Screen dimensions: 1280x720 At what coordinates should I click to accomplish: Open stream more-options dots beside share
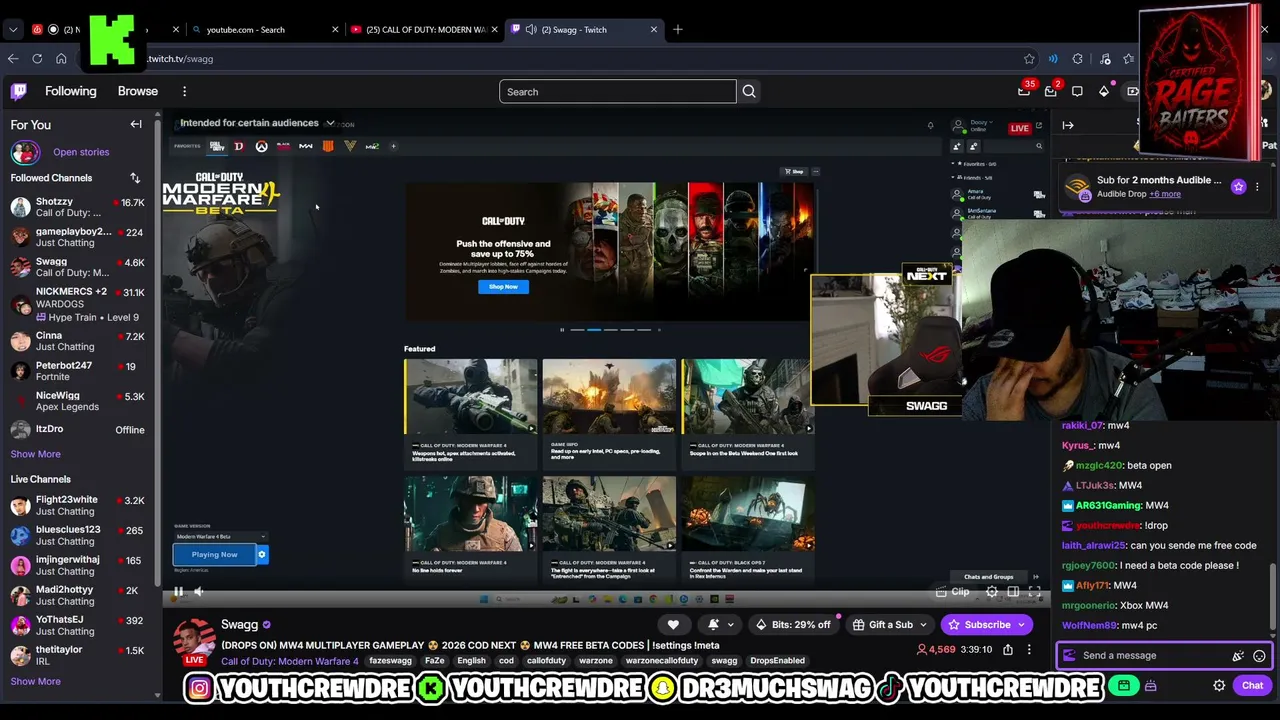[x=1029, y=650]
